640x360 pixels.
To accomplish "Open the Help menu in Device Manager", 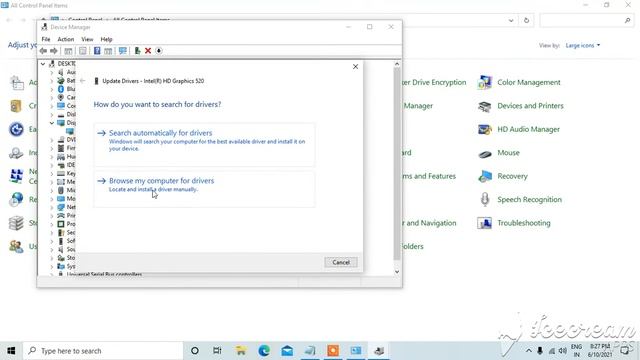I will point(107,39).
